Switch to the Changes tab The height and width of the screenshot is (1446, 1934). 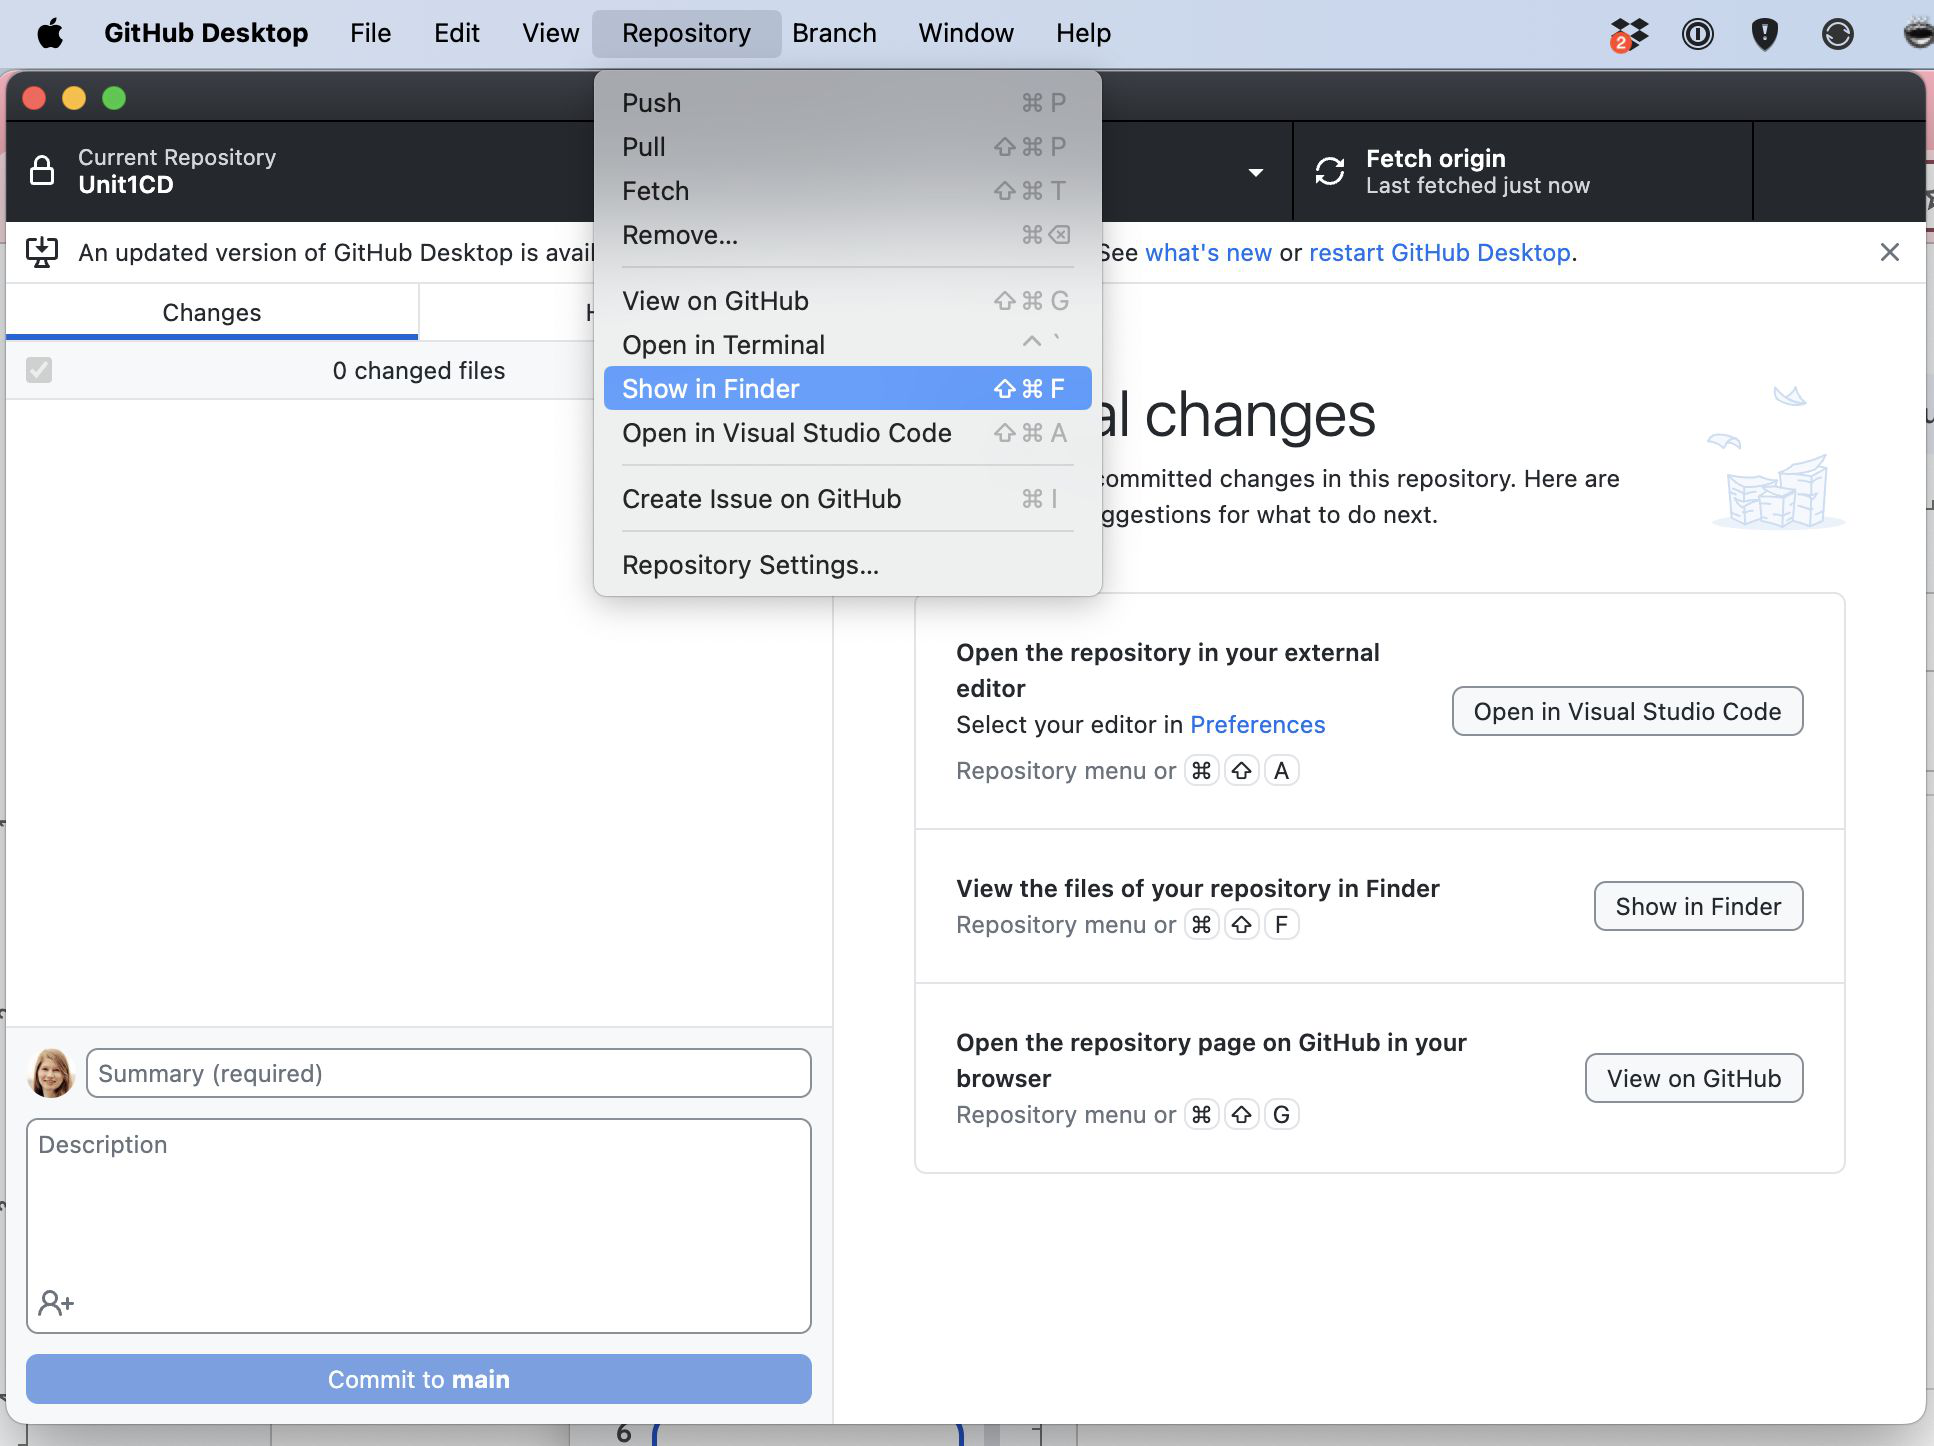pyautogui.click(x=211, y=312)
